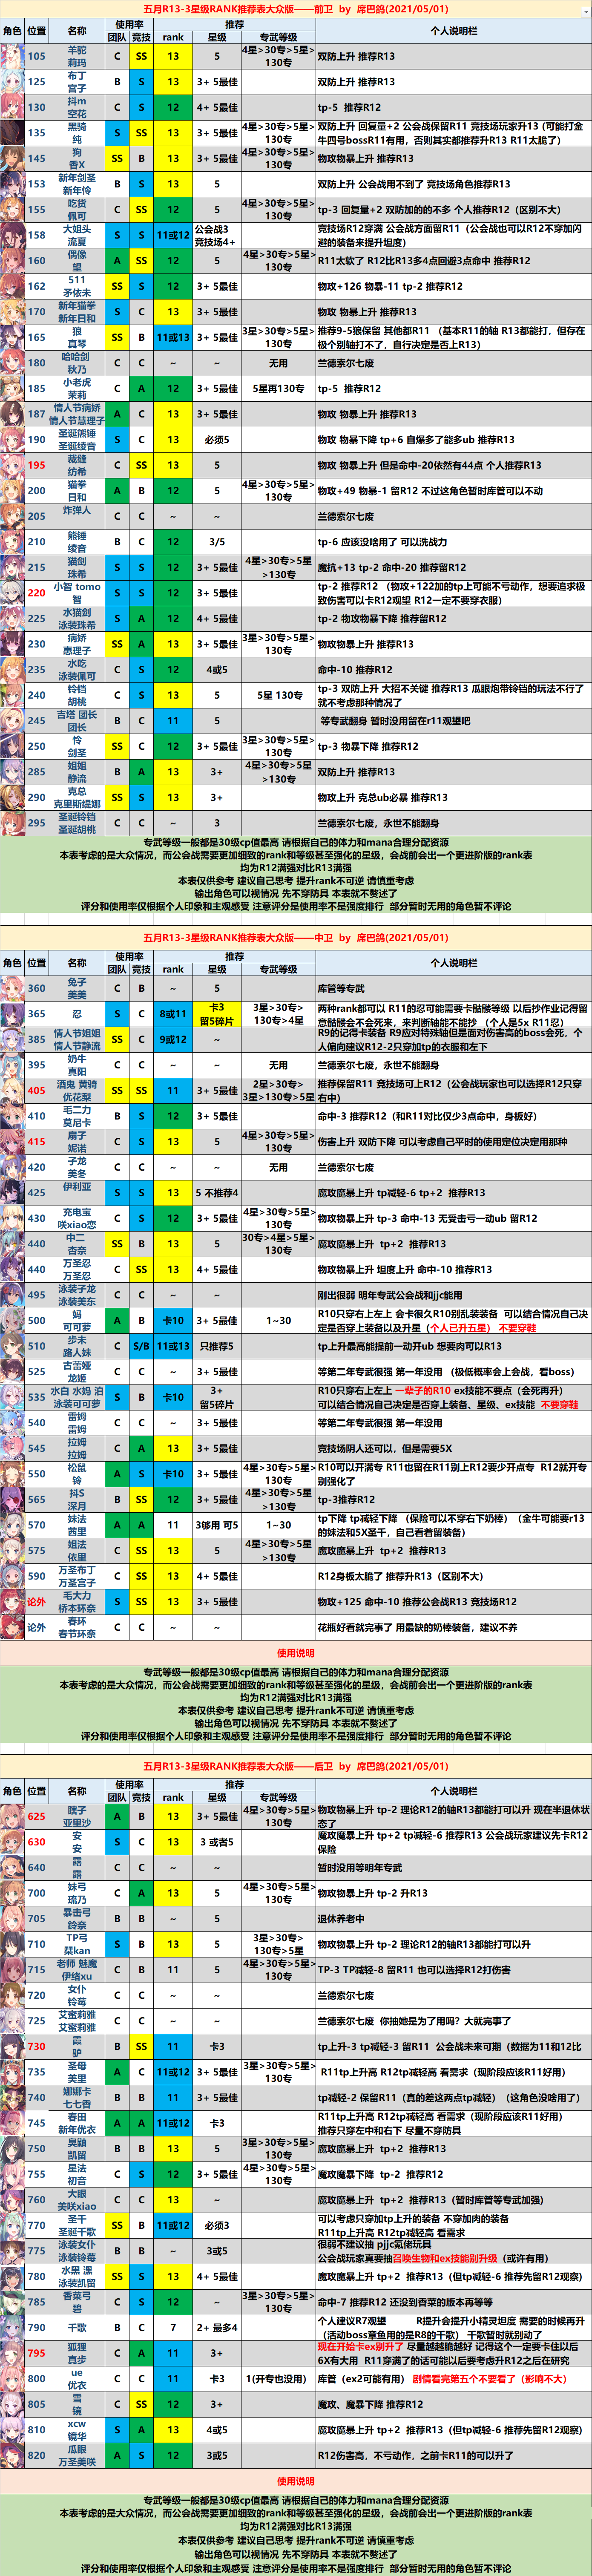Choose the 伊利亚 avatar at position 425

tap(12, 1193)
